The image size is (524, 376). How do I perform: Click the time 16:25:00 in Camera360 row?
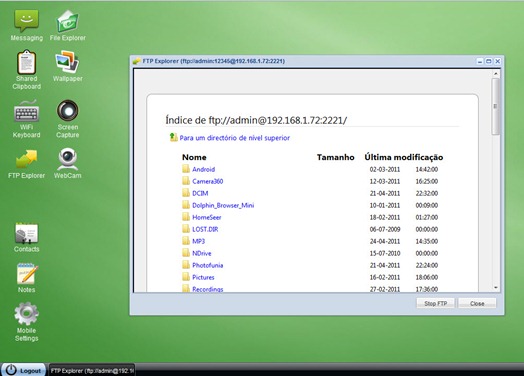(x=427, y=181)
